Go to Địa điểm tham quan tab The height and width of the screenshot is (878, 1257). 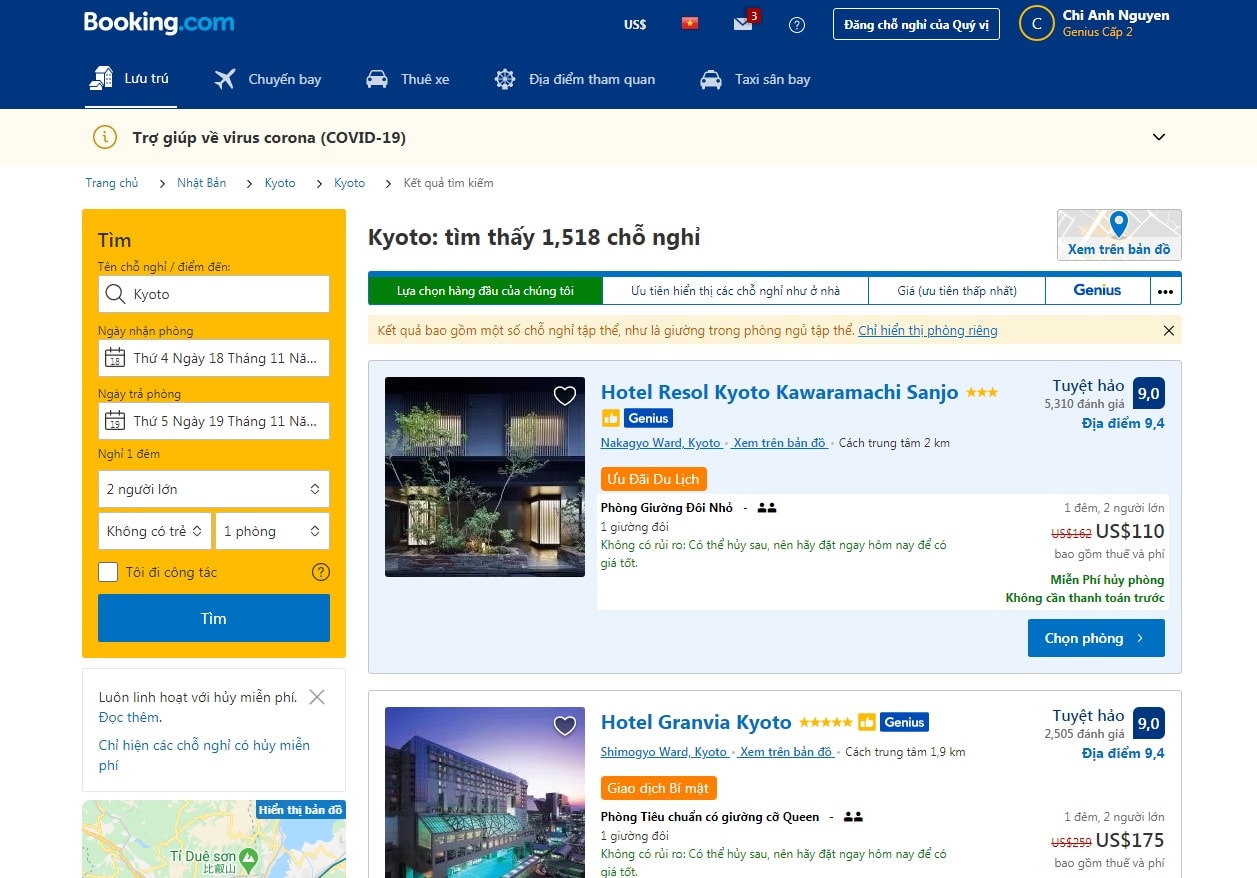click(575, 79)
